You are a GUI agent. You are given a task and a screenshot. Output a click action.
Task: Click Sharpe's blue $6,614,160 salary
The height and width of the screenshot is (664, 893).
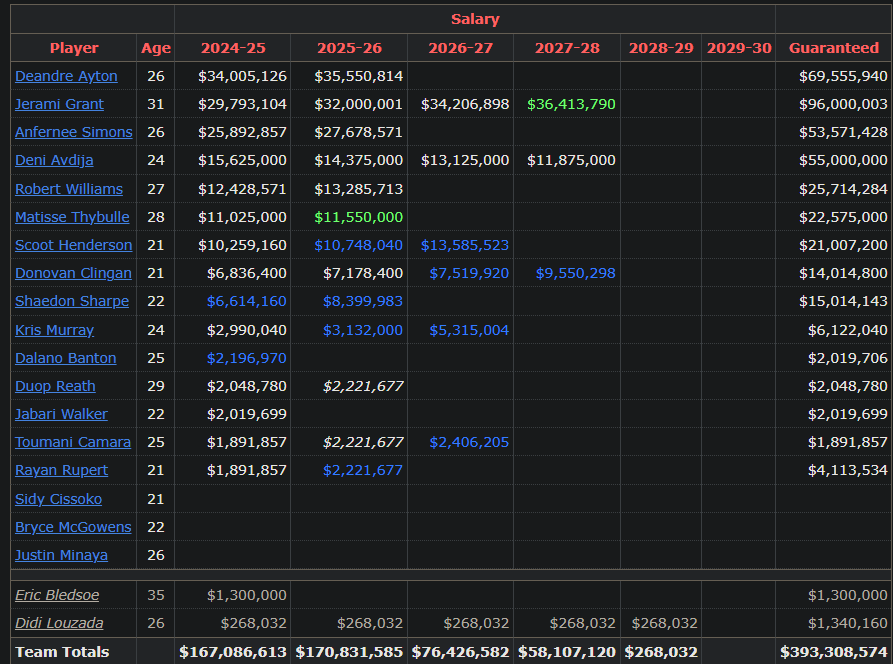point(247,301)
